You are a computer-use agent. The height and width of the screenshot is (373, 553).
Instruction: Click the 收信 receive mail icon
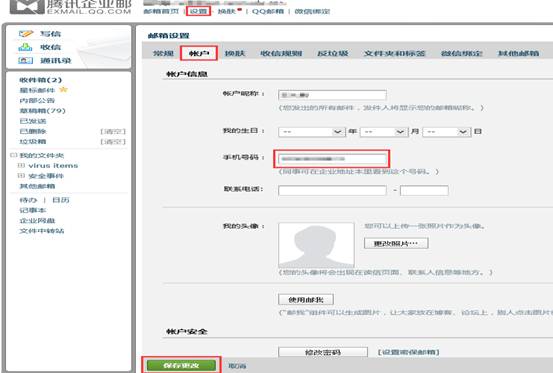click(x=25, y=47)
